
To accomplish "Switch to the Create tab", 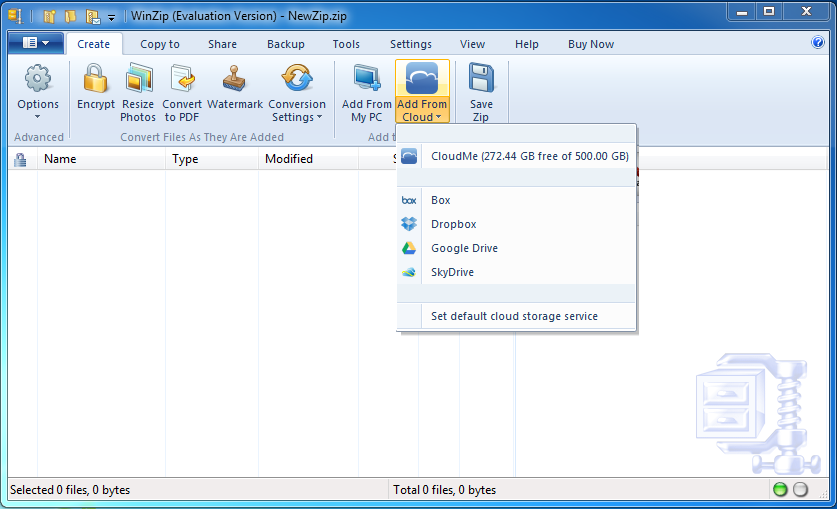I will [93, 44].
